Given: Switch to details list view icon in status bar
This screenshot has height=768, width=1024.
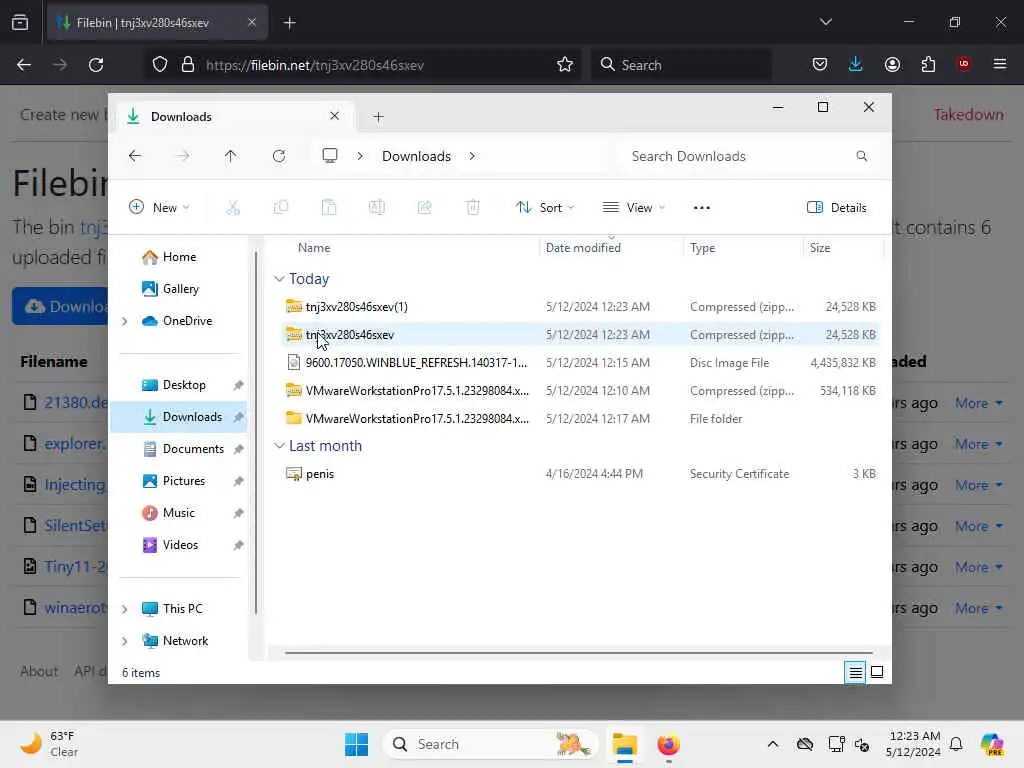Looking at the screenshot, I should [855, 672].
